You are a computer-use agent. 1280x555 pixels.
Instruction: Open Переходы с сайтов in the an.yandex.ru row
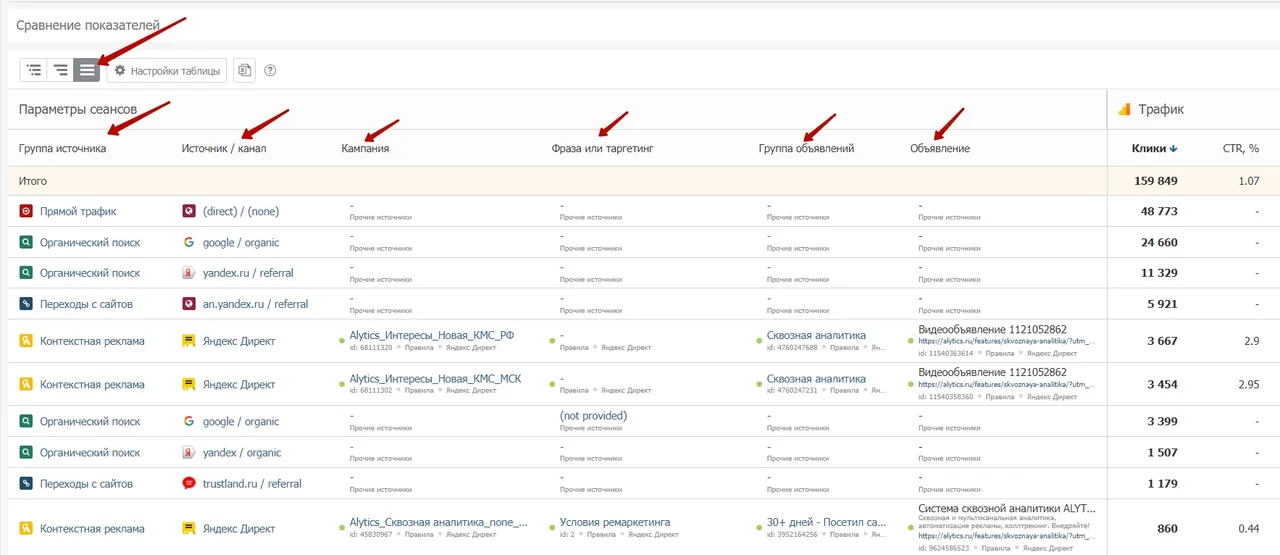click(86, 303)
